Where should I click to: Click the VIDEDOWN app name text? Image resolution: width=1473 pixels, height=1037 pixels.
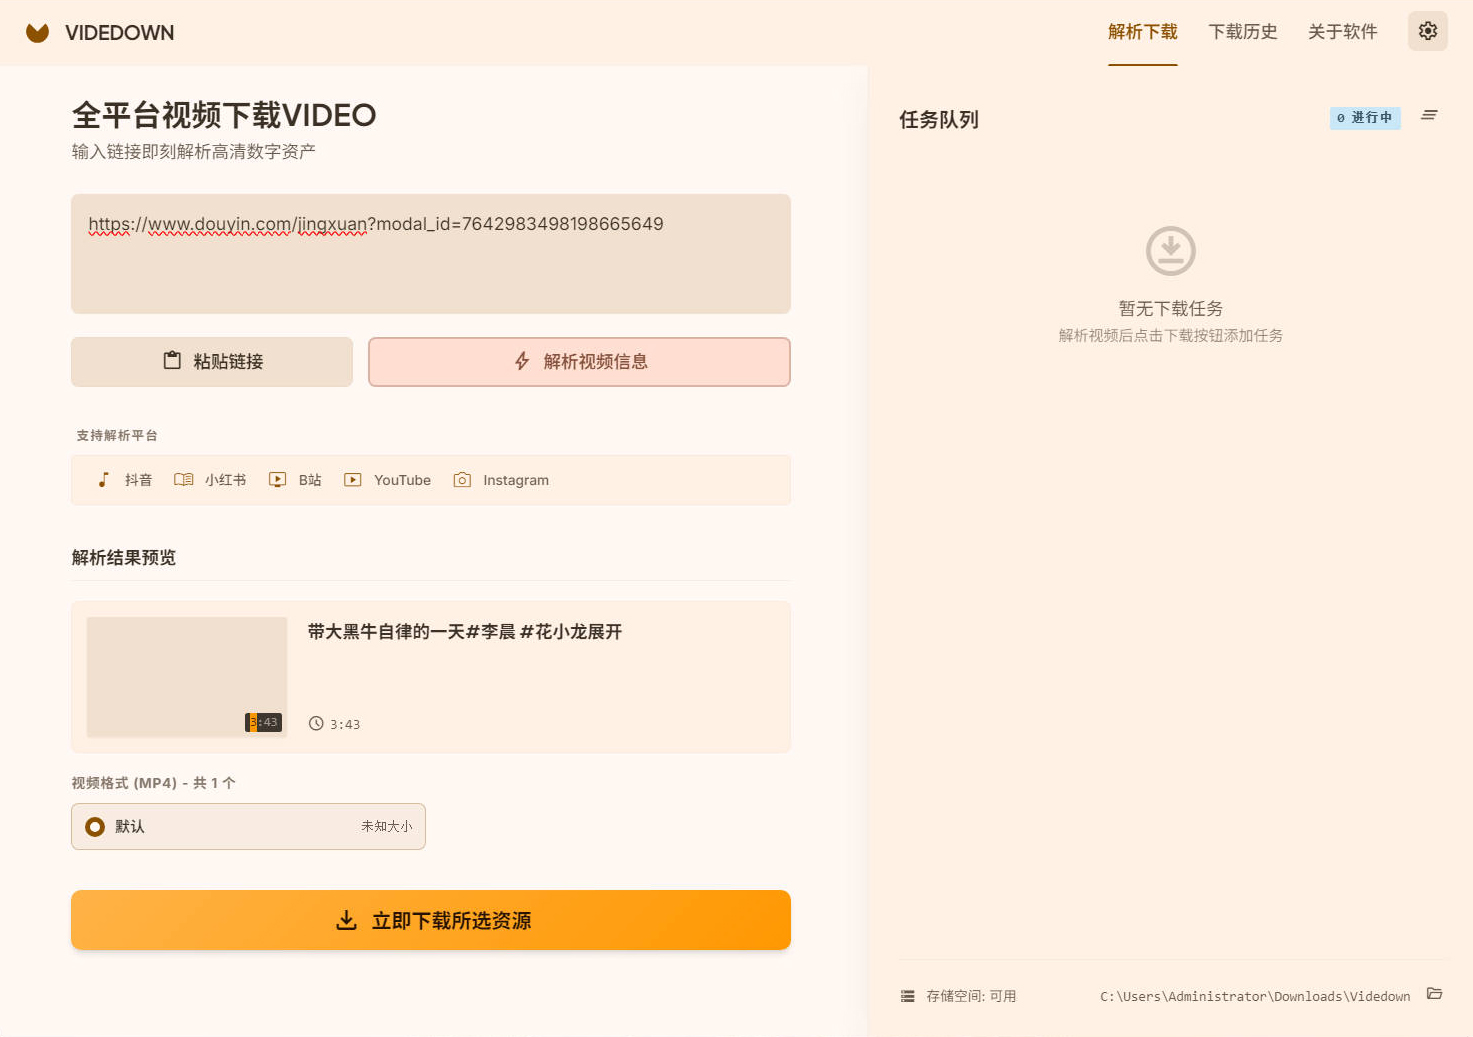(119, 33)
